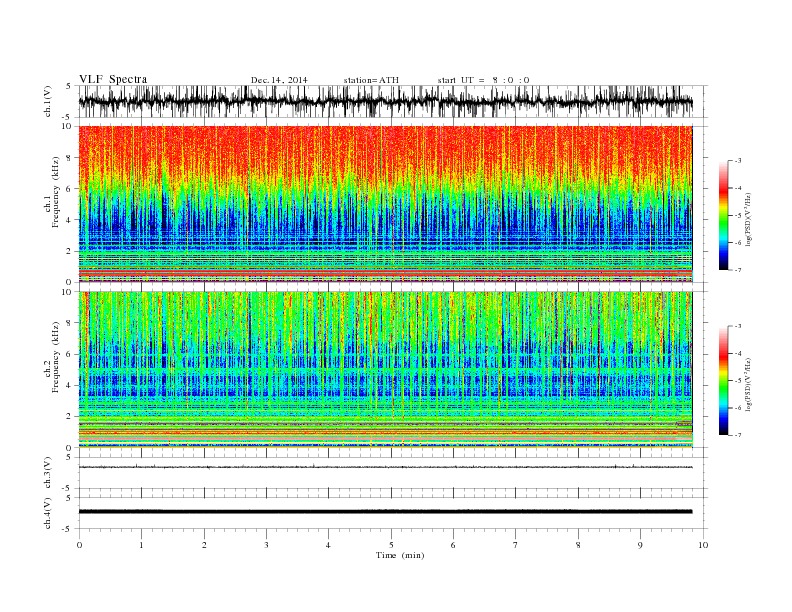Image resolution: width=792 pixels, height=612 pixels.
Task: Click the 'Time (min)' axis title
Action: 400,555
